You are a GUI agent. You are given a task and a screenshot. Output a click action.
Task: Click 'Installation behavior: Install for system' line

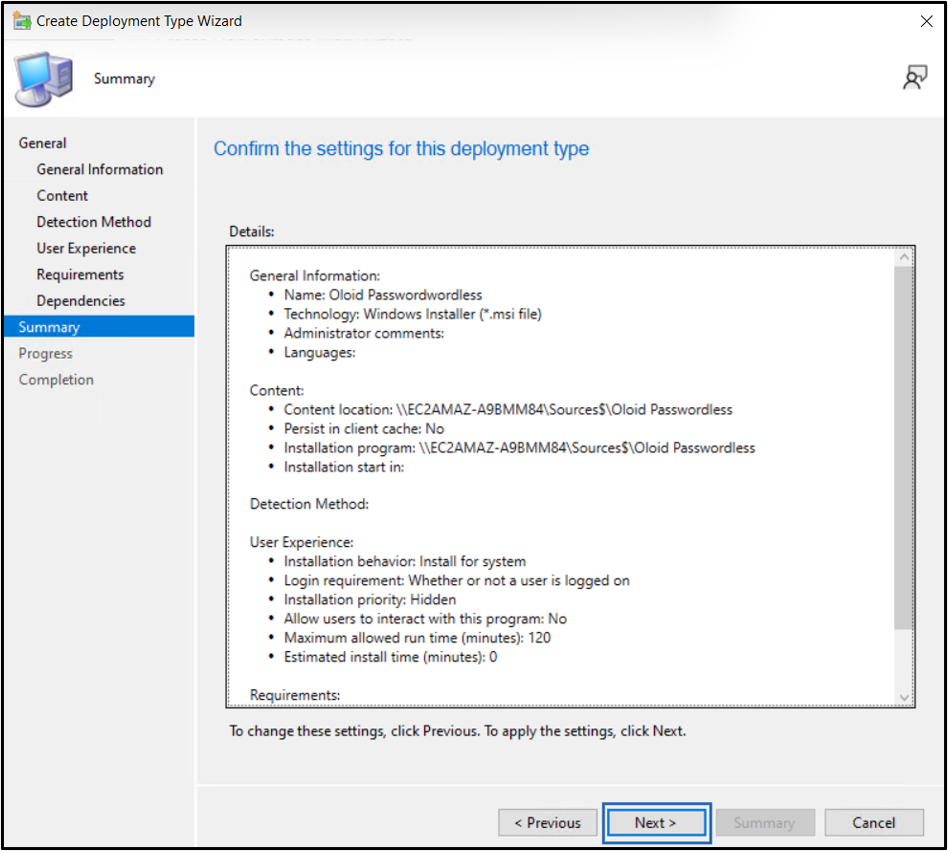[404, 561]
